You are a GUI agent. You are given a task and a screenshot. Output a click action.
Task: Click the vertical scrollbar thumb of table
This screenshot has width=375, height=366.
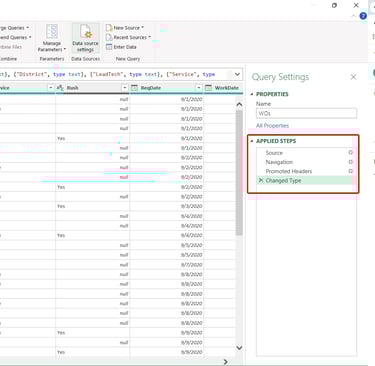239,172
